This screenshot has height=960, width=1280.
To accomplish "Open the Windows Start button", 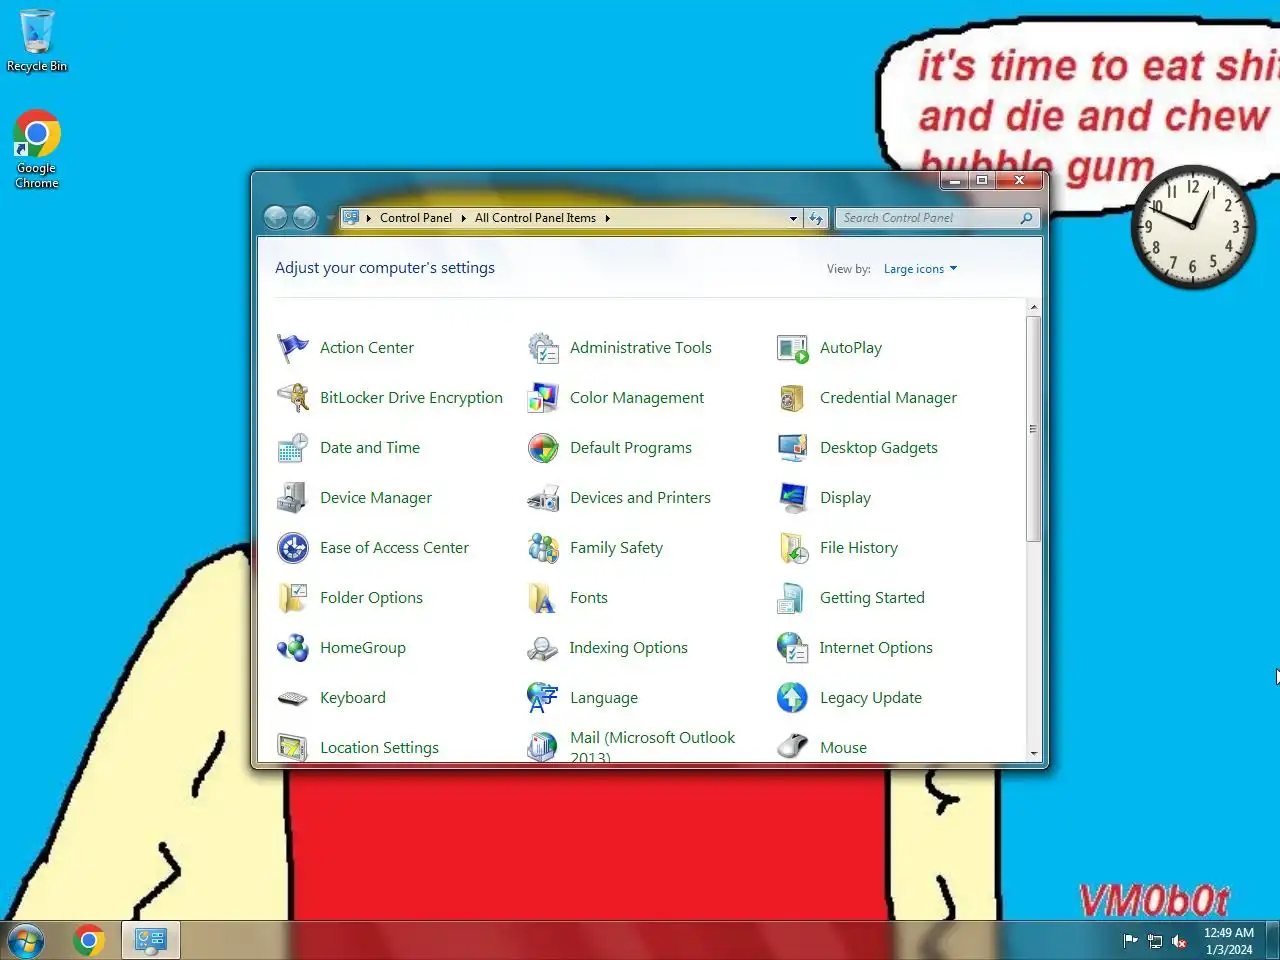I will pyautogui.click(x=26, y=941).
